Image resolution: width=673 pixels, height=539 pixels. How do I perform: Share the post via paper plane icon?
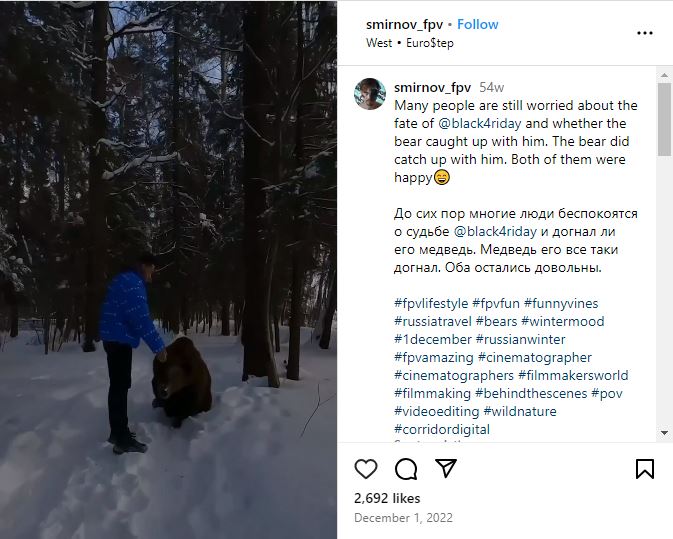pyautogui.click(x=446, y=469)
